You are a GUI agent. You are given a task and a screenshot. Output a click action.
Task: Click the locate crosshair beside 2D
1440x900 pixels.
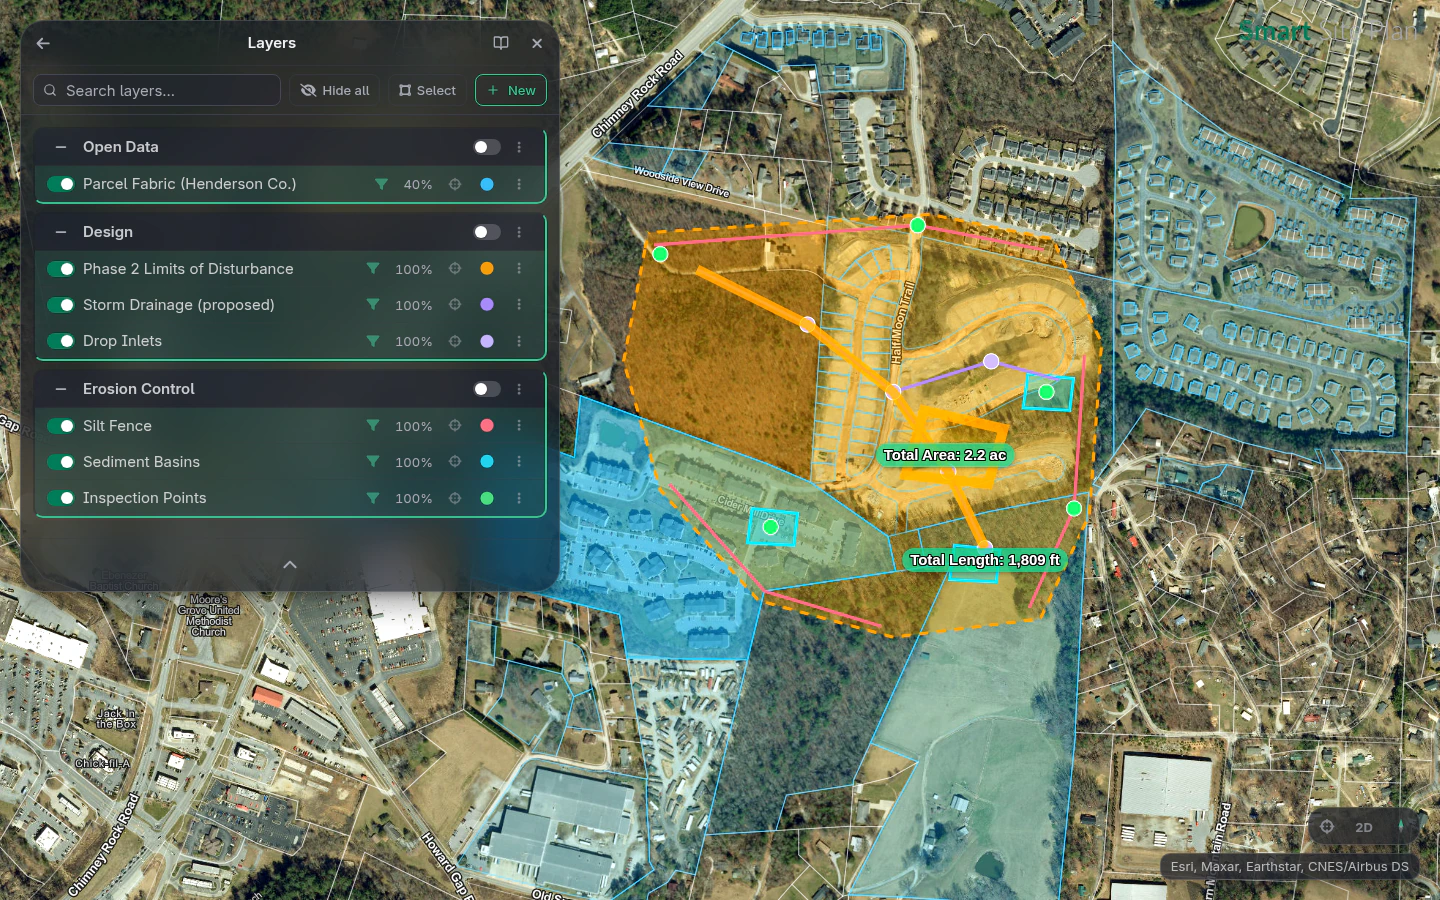(1327, 827)
